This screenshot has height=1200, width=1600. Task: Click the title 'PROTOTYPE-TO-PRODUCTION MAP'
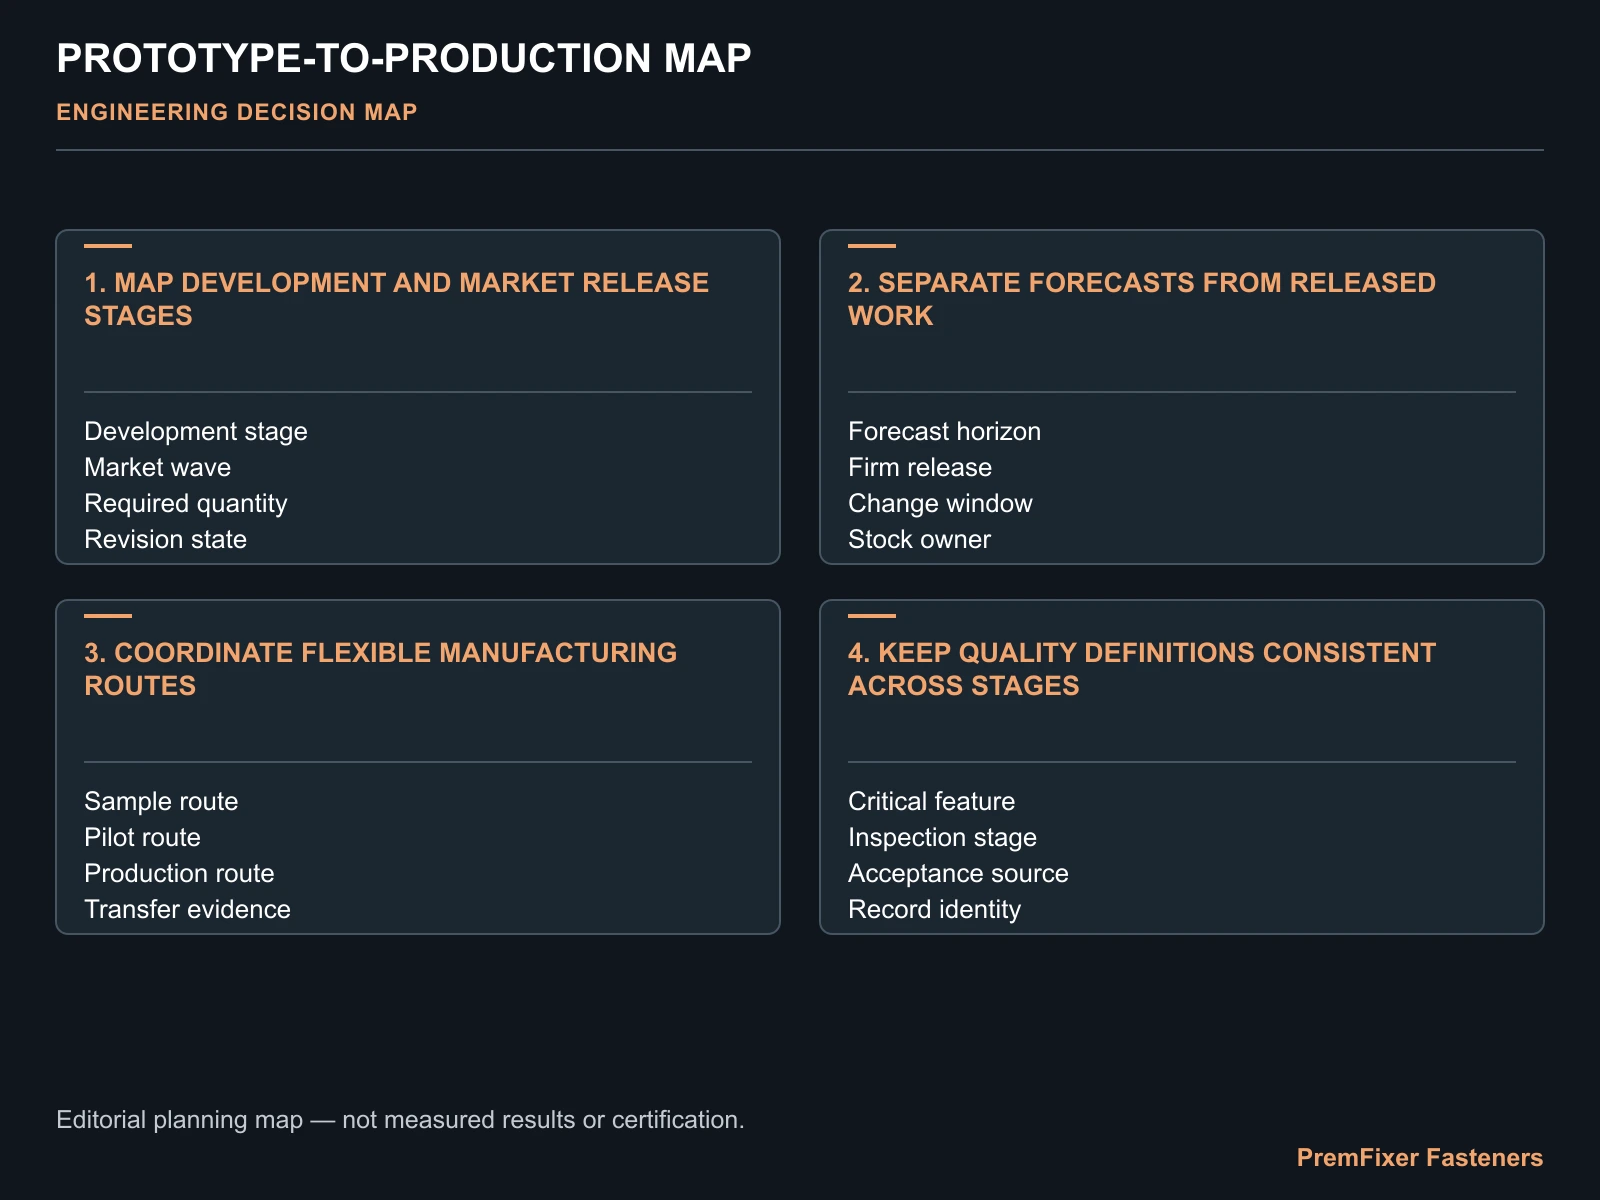tap(404, 58)
